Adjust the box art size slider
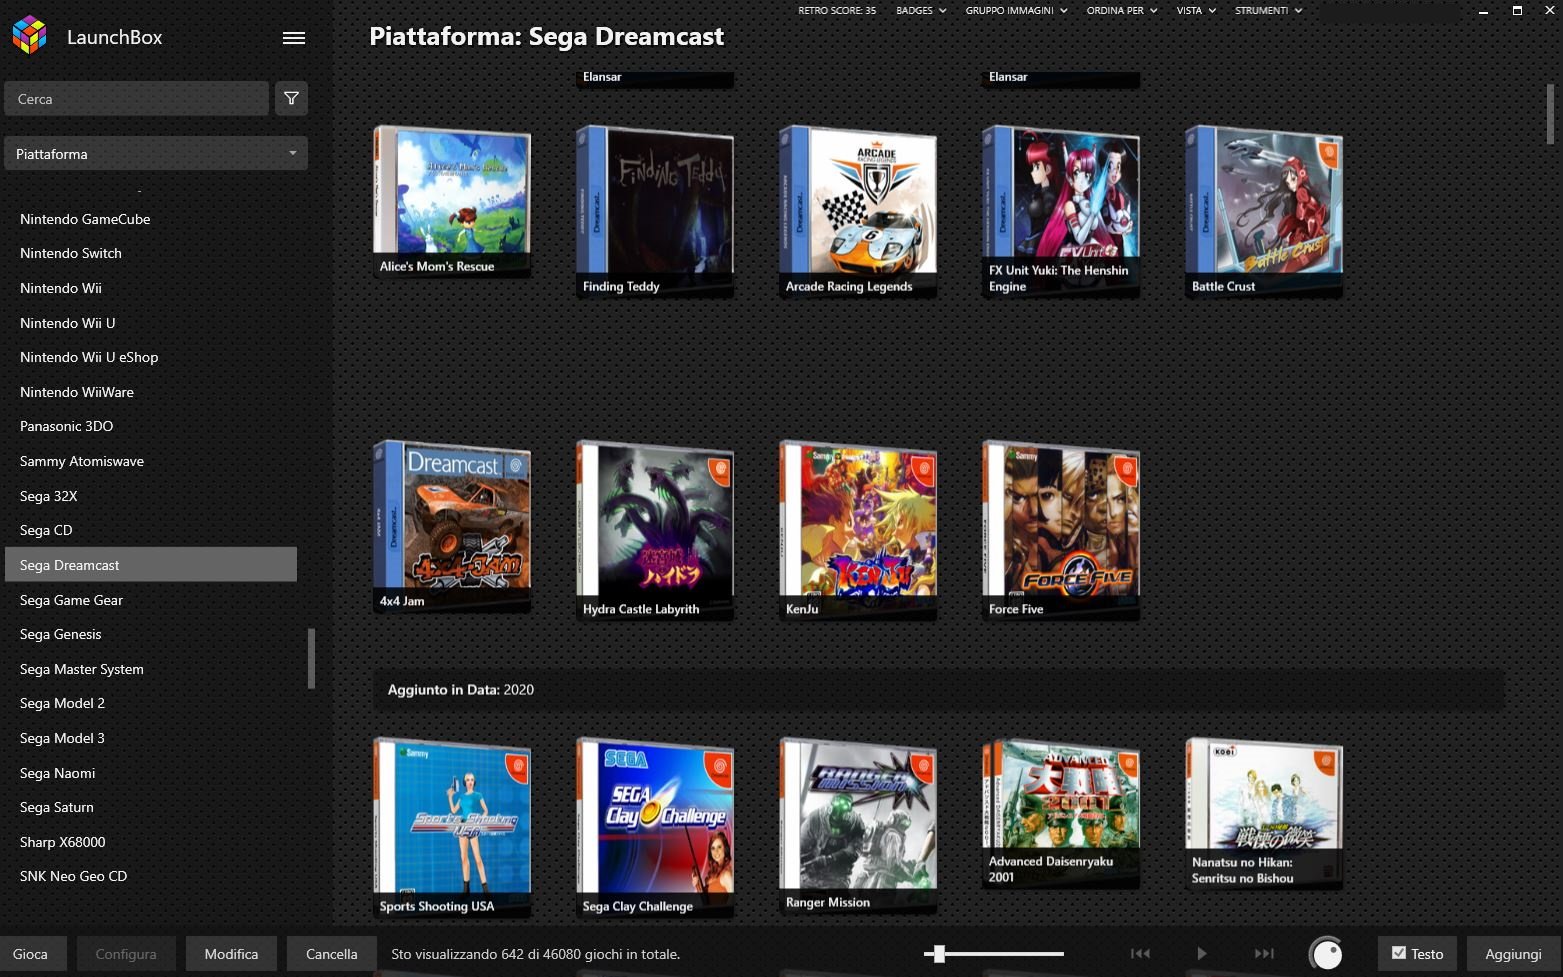 pos(938,954)
